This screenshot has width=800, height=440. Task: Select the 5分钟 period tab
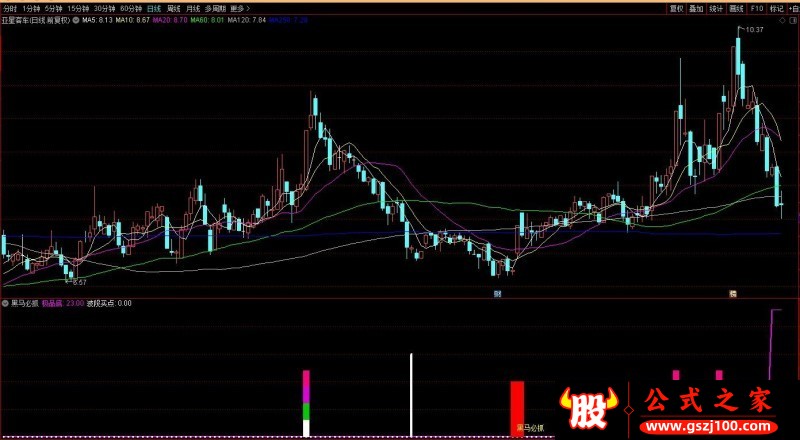(x=53, y=8)
